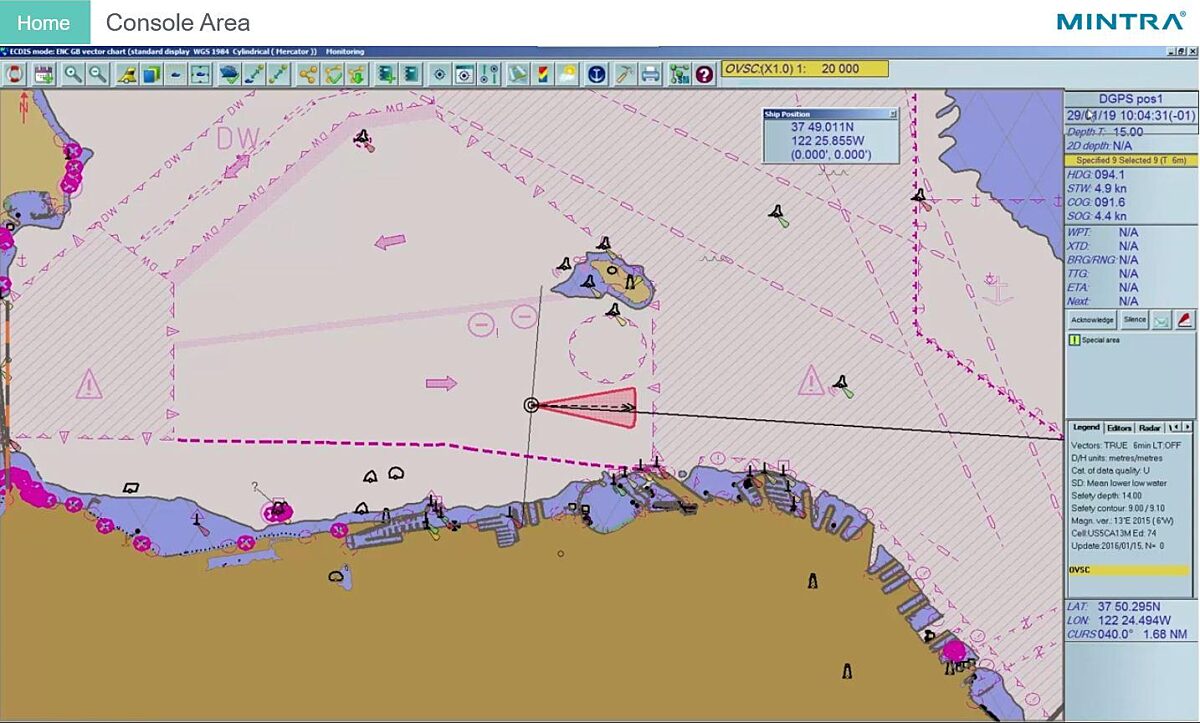1200x723 pixels.
Task: Click the large anchorage symbol on chart
Action: tap(996, 291)
